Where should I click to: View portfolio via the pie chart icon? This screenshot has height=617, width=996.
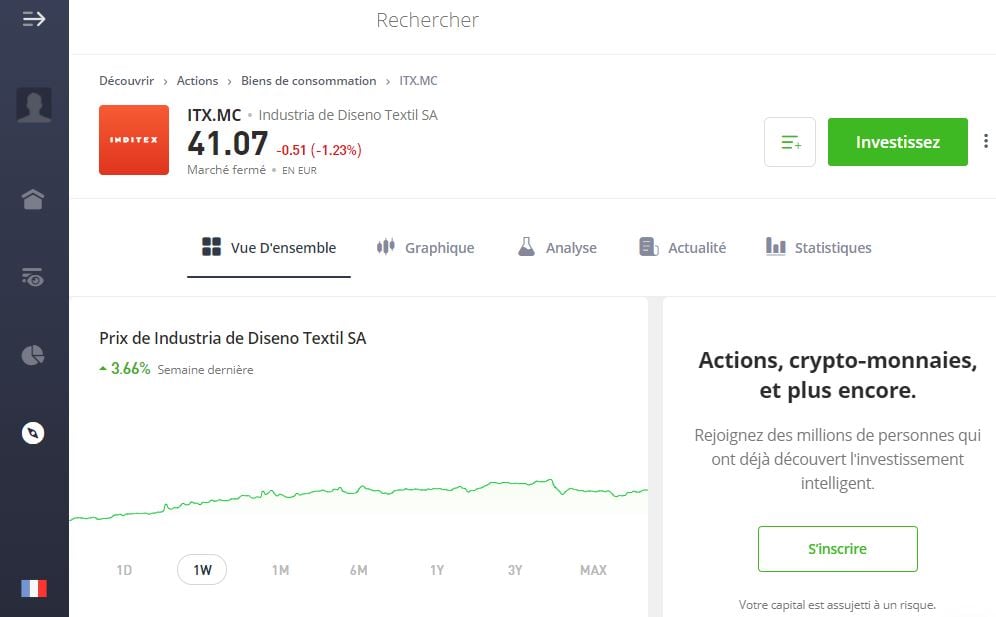pyautogui.click(x=34, y=355)
